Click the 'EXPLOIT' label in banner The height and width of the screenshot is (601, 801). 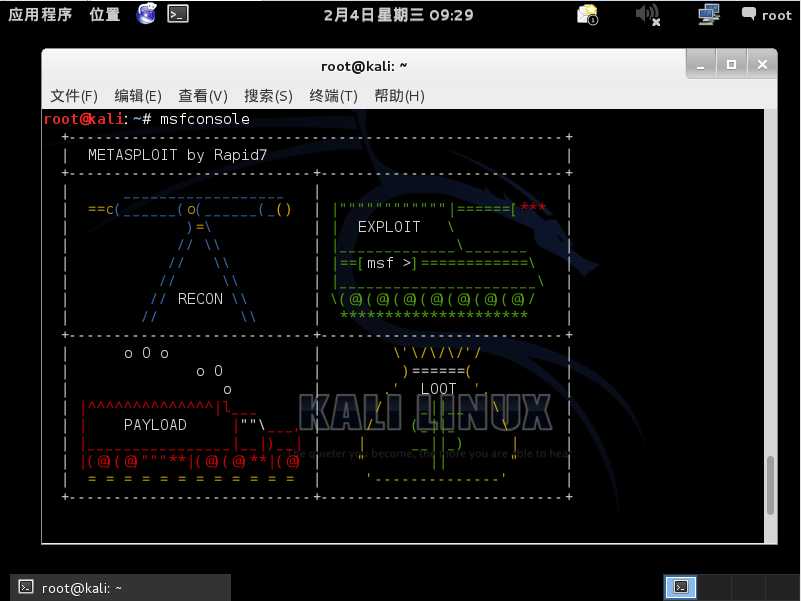389,227
